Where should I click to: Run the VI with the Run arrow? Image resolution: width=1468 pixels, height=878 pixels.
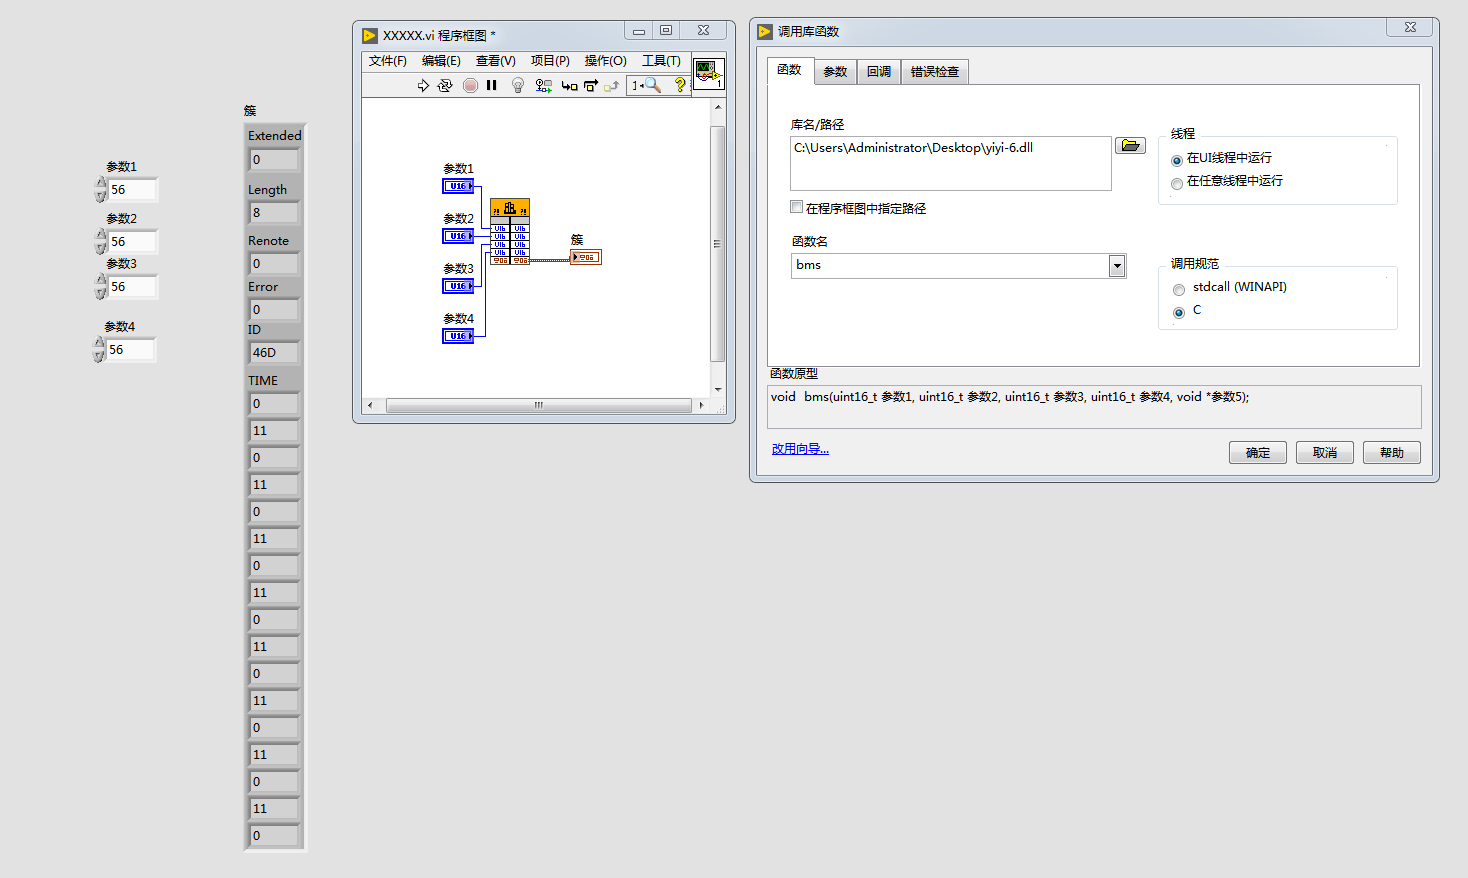click(423, 85)
